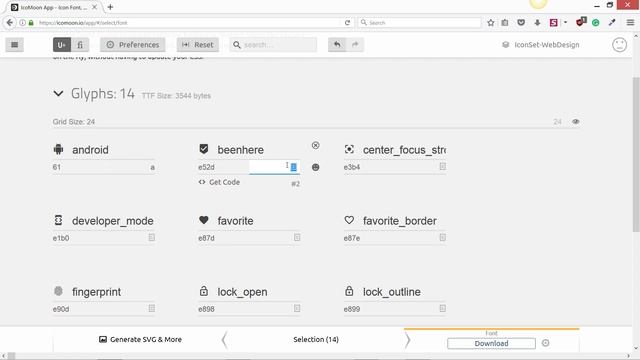The image size is (640, 360).
Task: Click the android glyph icon
Action: 58,149
